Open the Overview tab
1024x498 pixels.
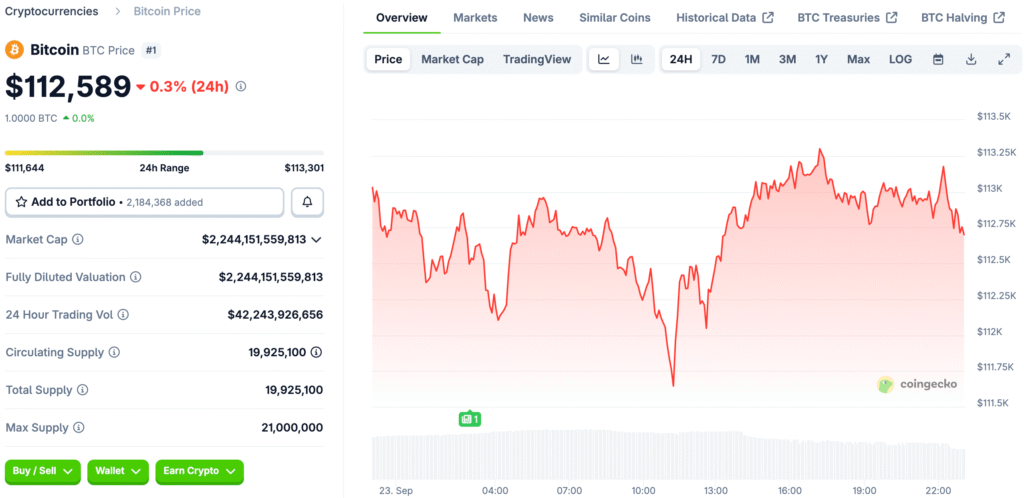(x=402, y=18)
